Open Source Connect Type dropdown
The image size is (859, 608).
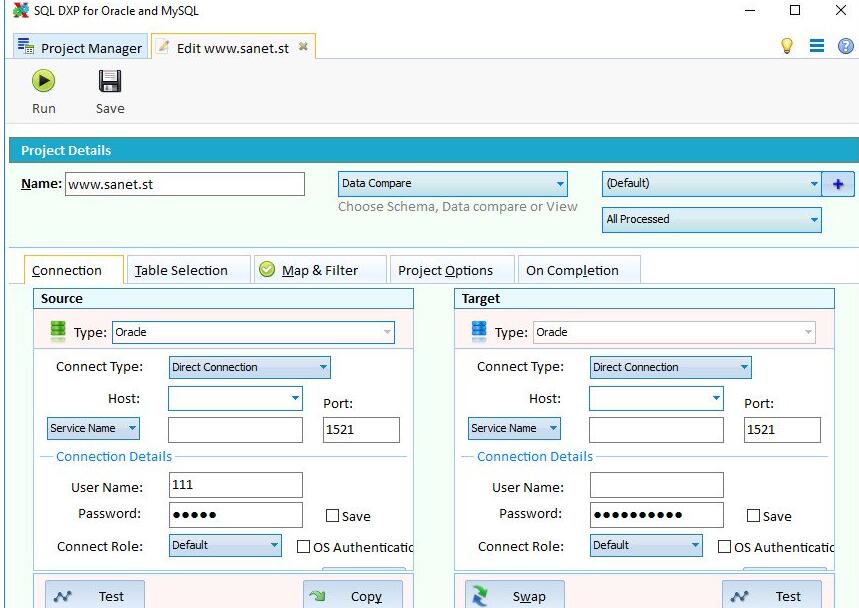point(249,367)
